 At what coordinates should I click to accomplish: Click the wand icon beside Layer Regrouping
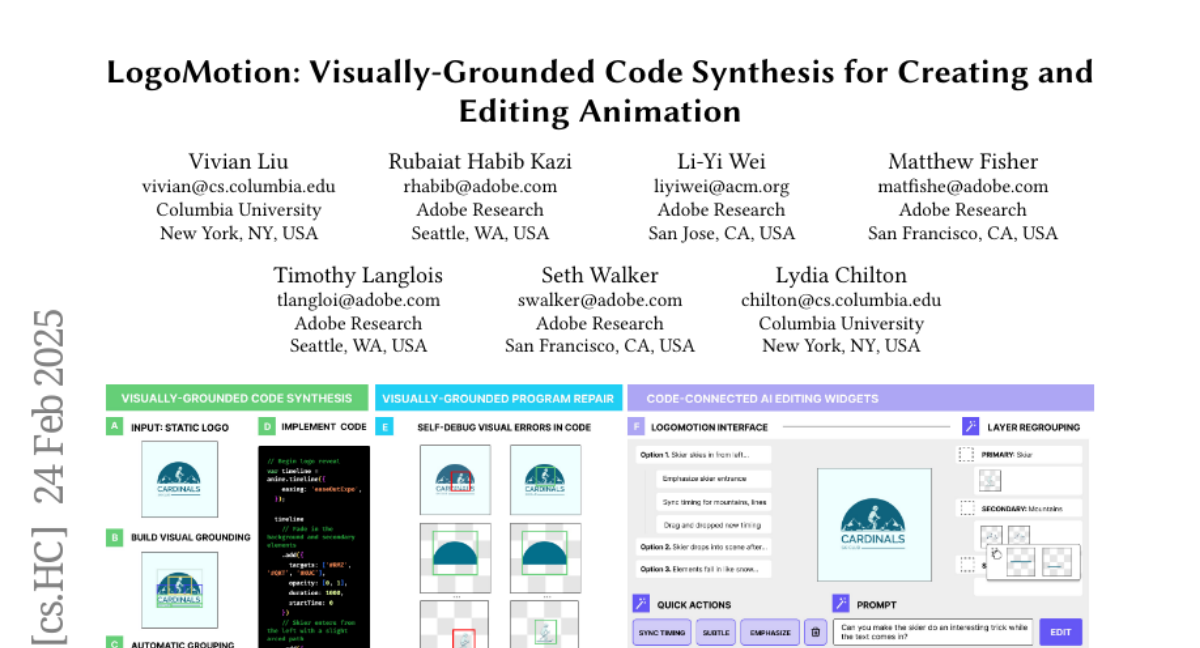(970, 426)
